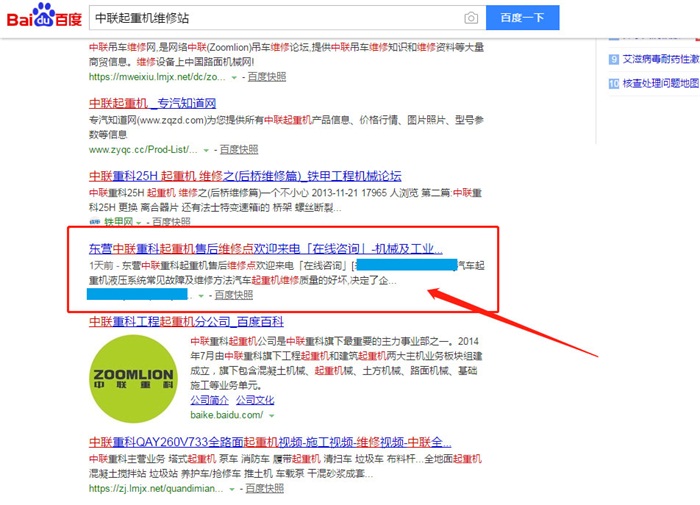Open the 公司文化 link

tap(255, 400)
